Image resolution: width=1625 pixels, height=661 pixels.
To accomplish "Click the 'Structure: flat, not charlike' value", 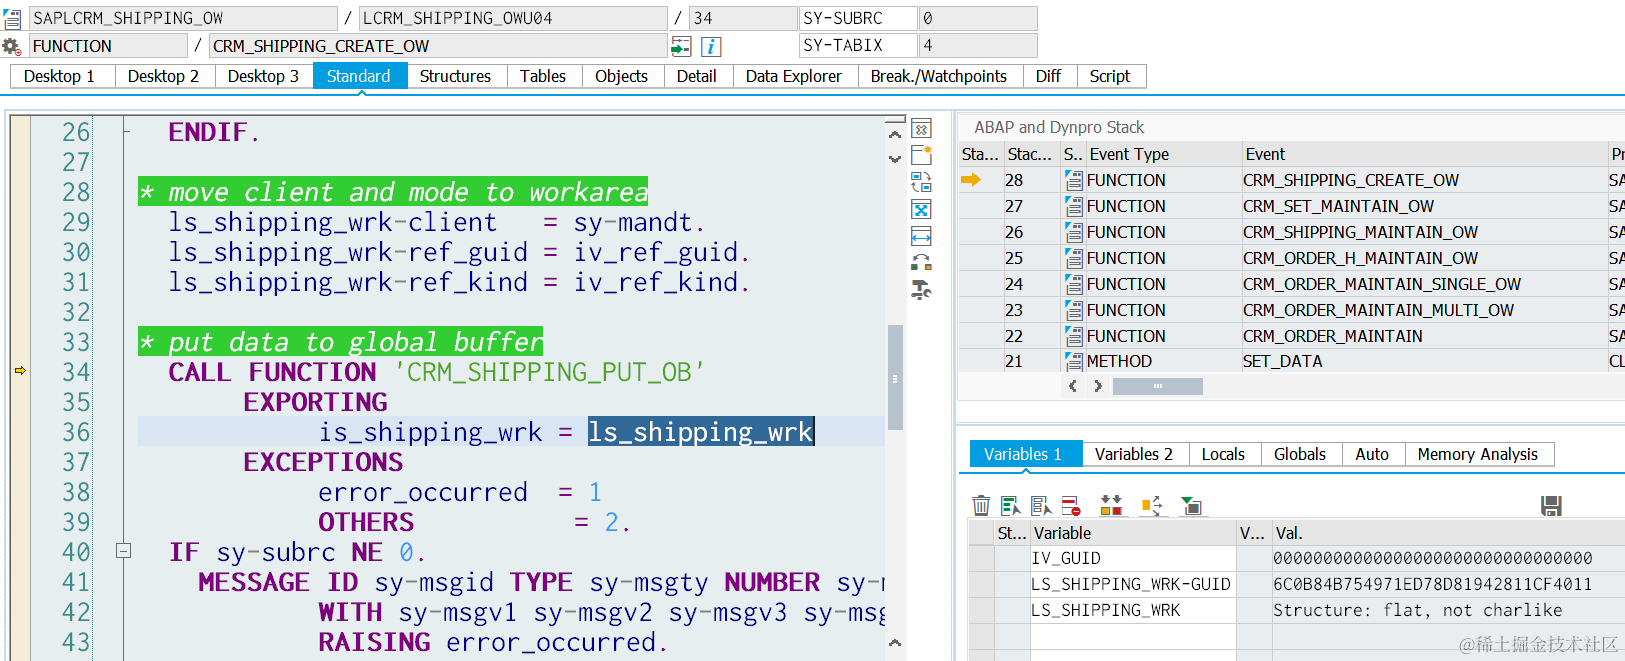I will [1418, 610].
